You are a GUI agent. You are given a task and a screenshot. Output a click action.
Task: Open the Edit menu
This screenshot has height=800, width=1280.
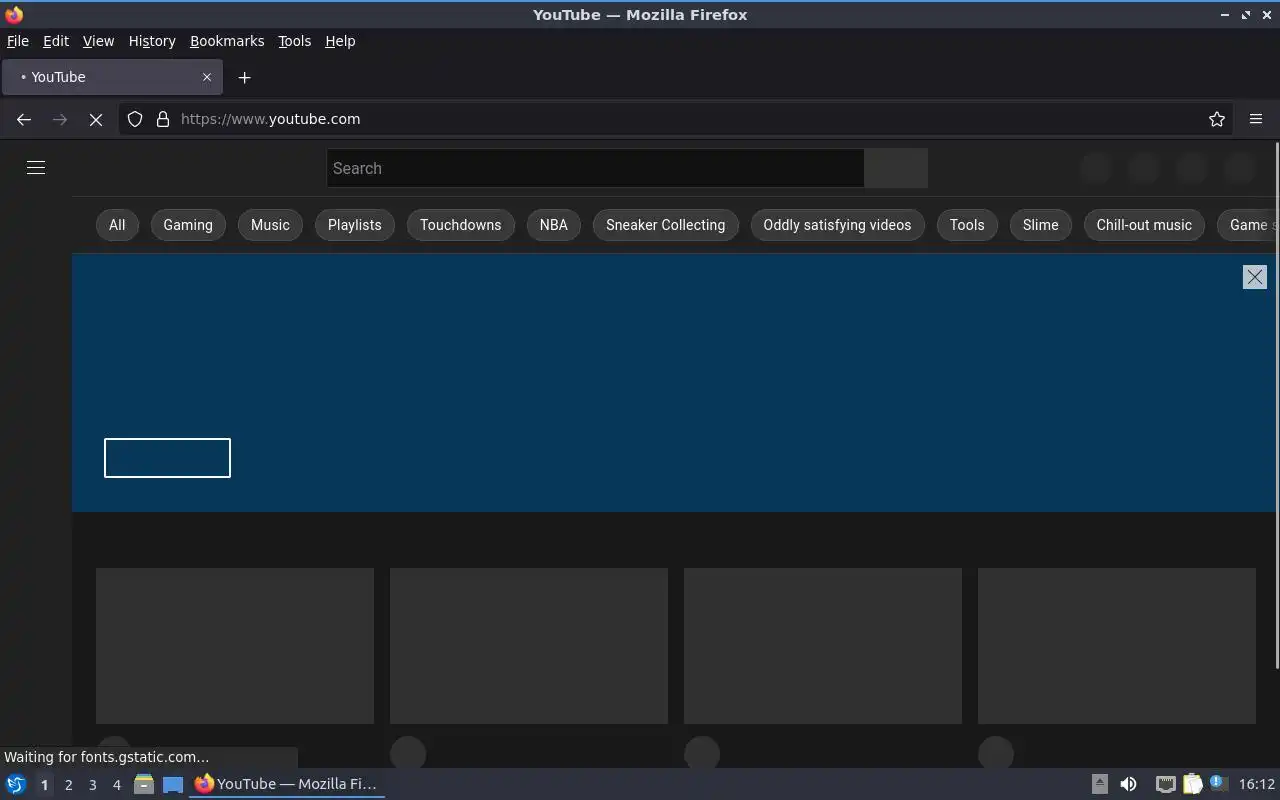[56, 41]
